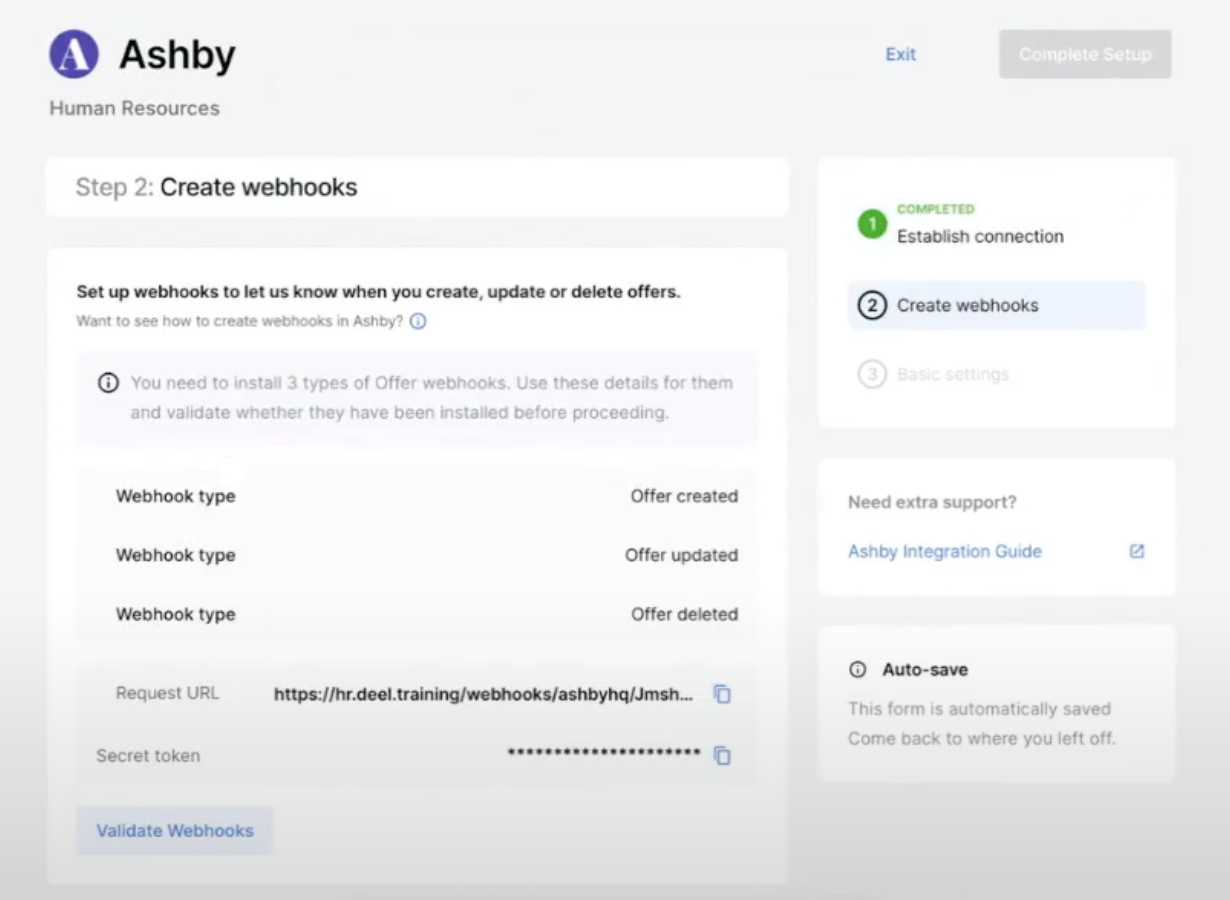Click the 'Auto-save' heading
The height and width of the screenshot is (900, 1230).
[x=925, y=670]
